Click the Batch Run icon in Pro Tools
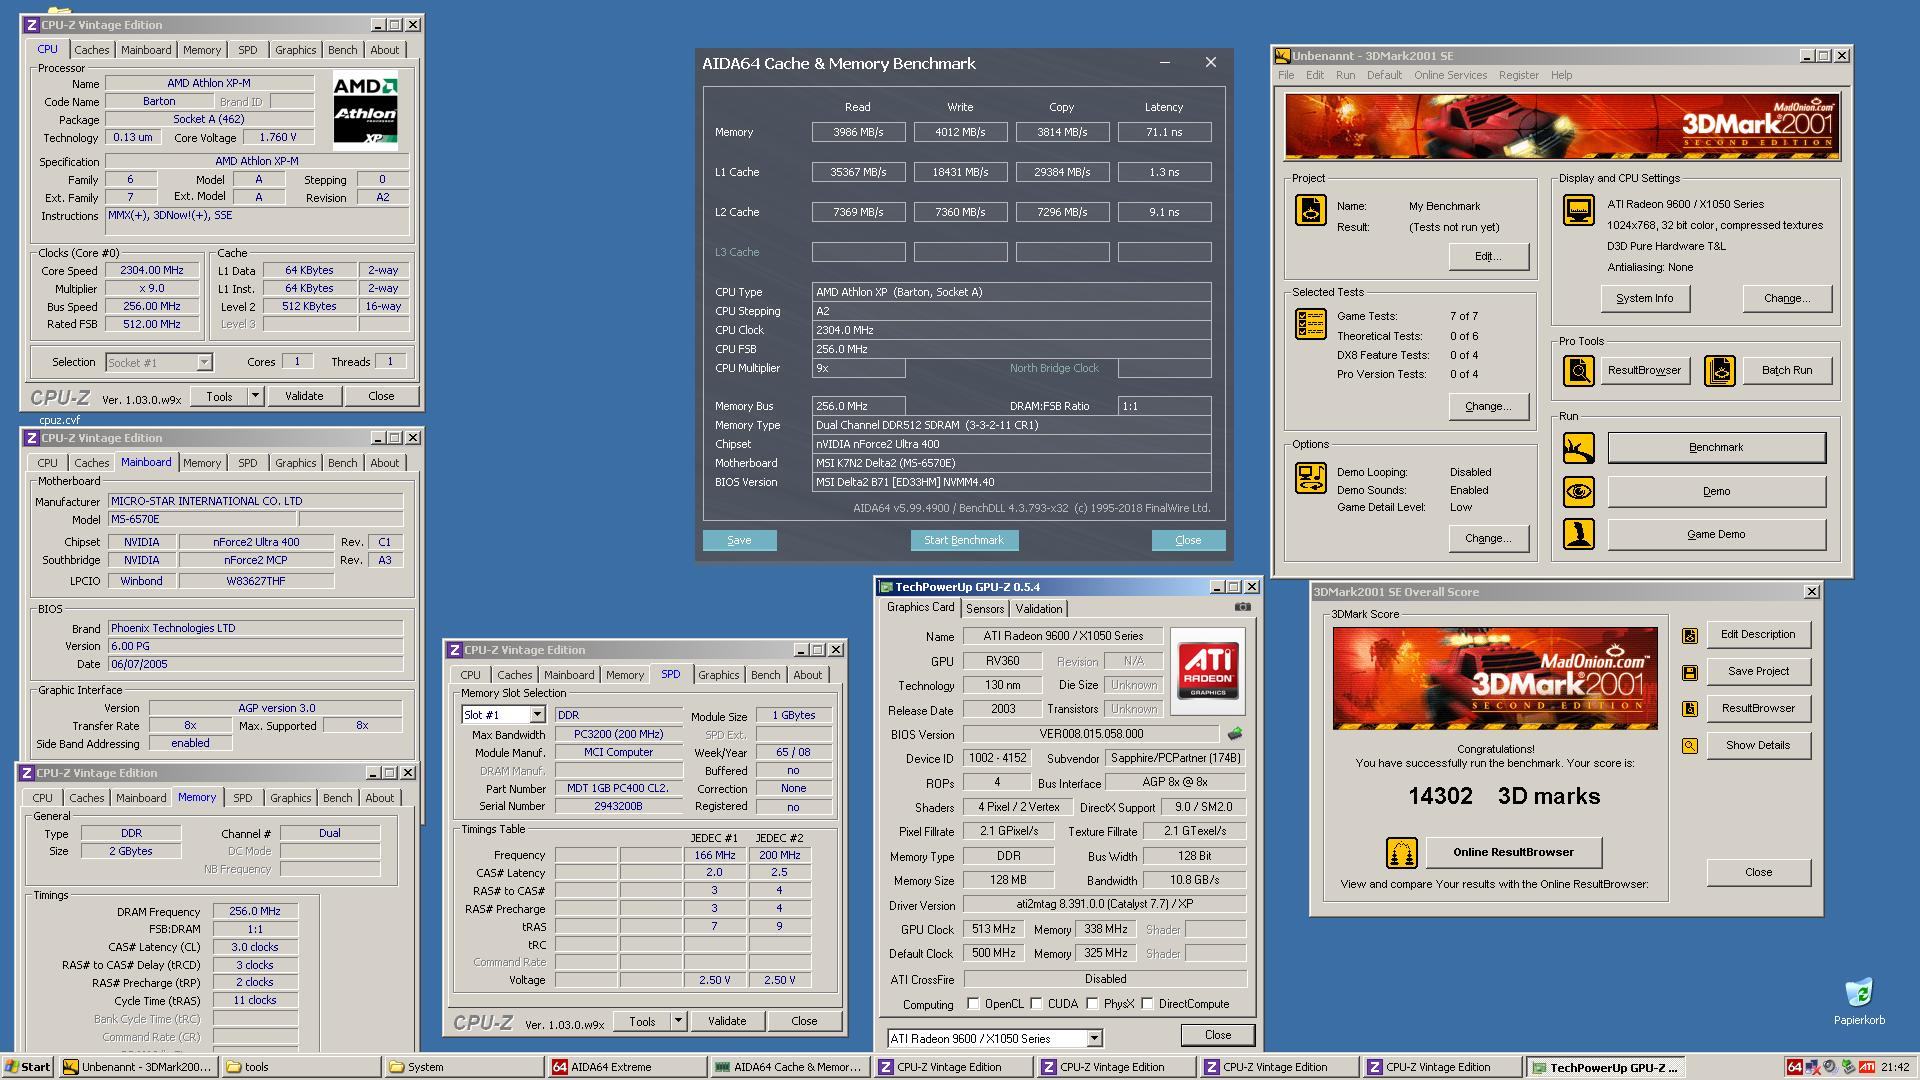Screen dimensions: 1920x1080 (1720, 371)
